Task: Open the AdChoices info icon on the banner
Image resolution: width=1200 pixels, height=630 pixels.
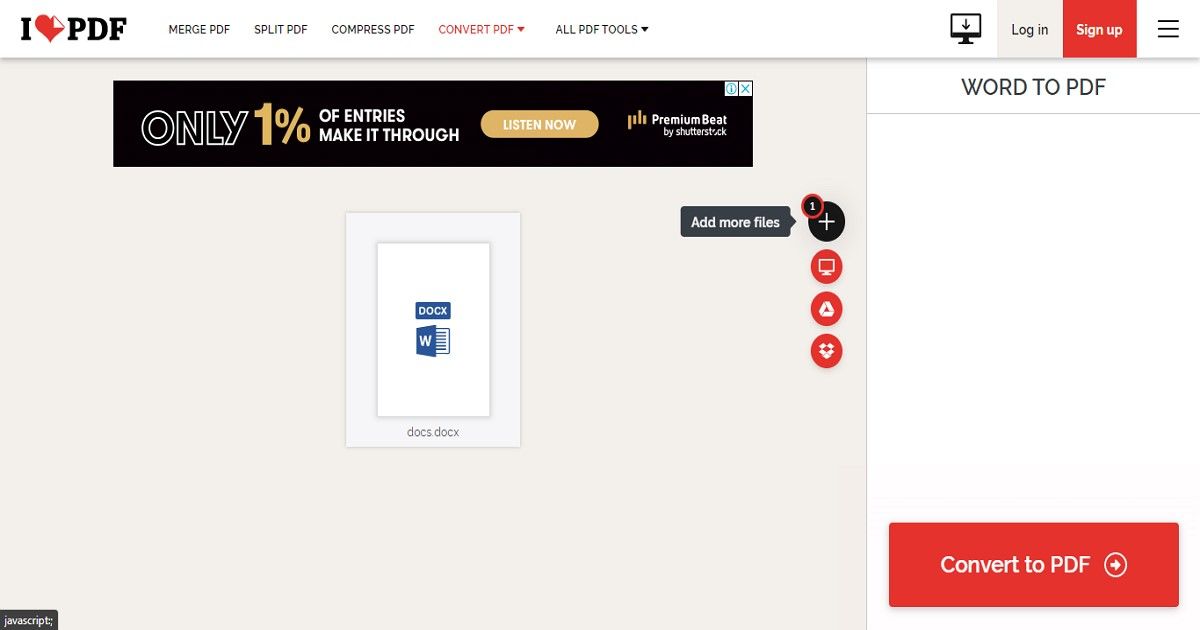Action: tap(732, 89)
